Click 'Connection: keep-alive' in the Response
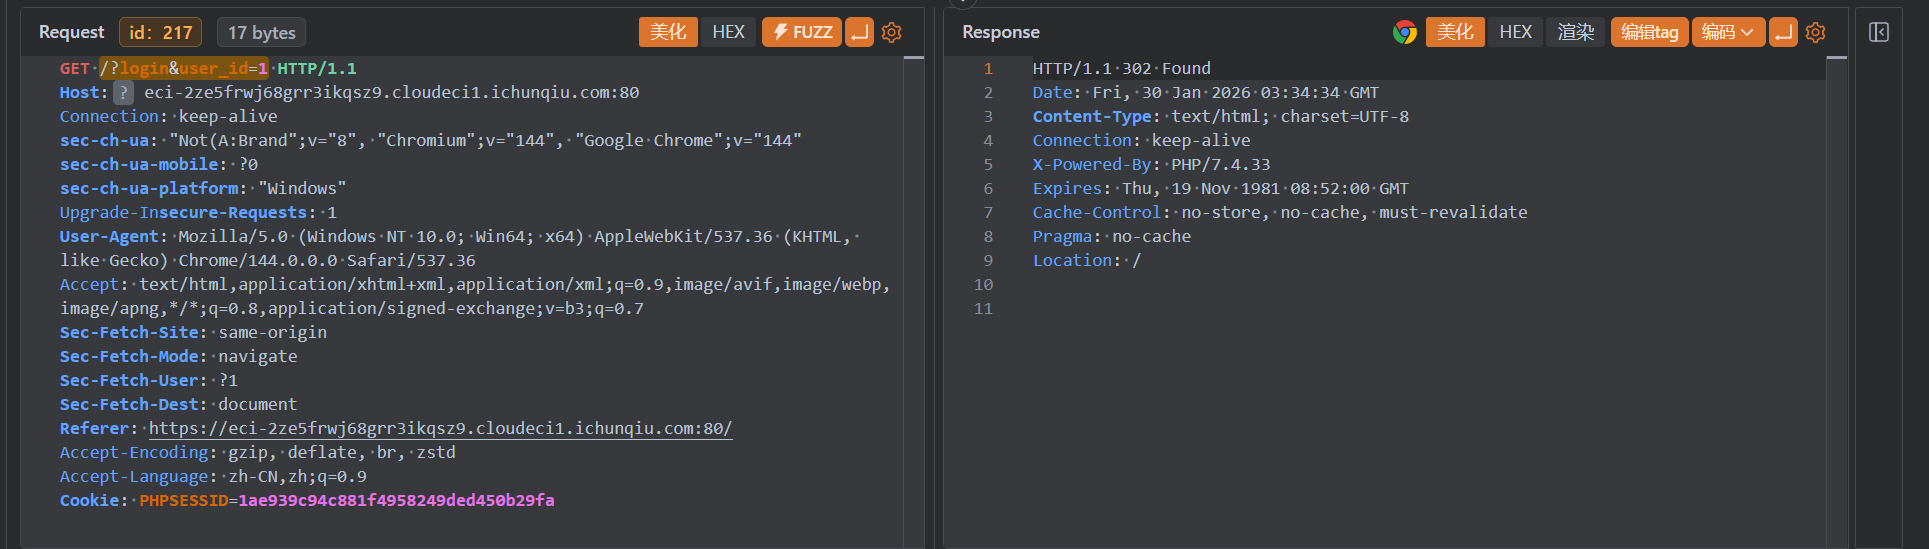The height and width of the screenshot is (549, 1929). point(1141,140)
